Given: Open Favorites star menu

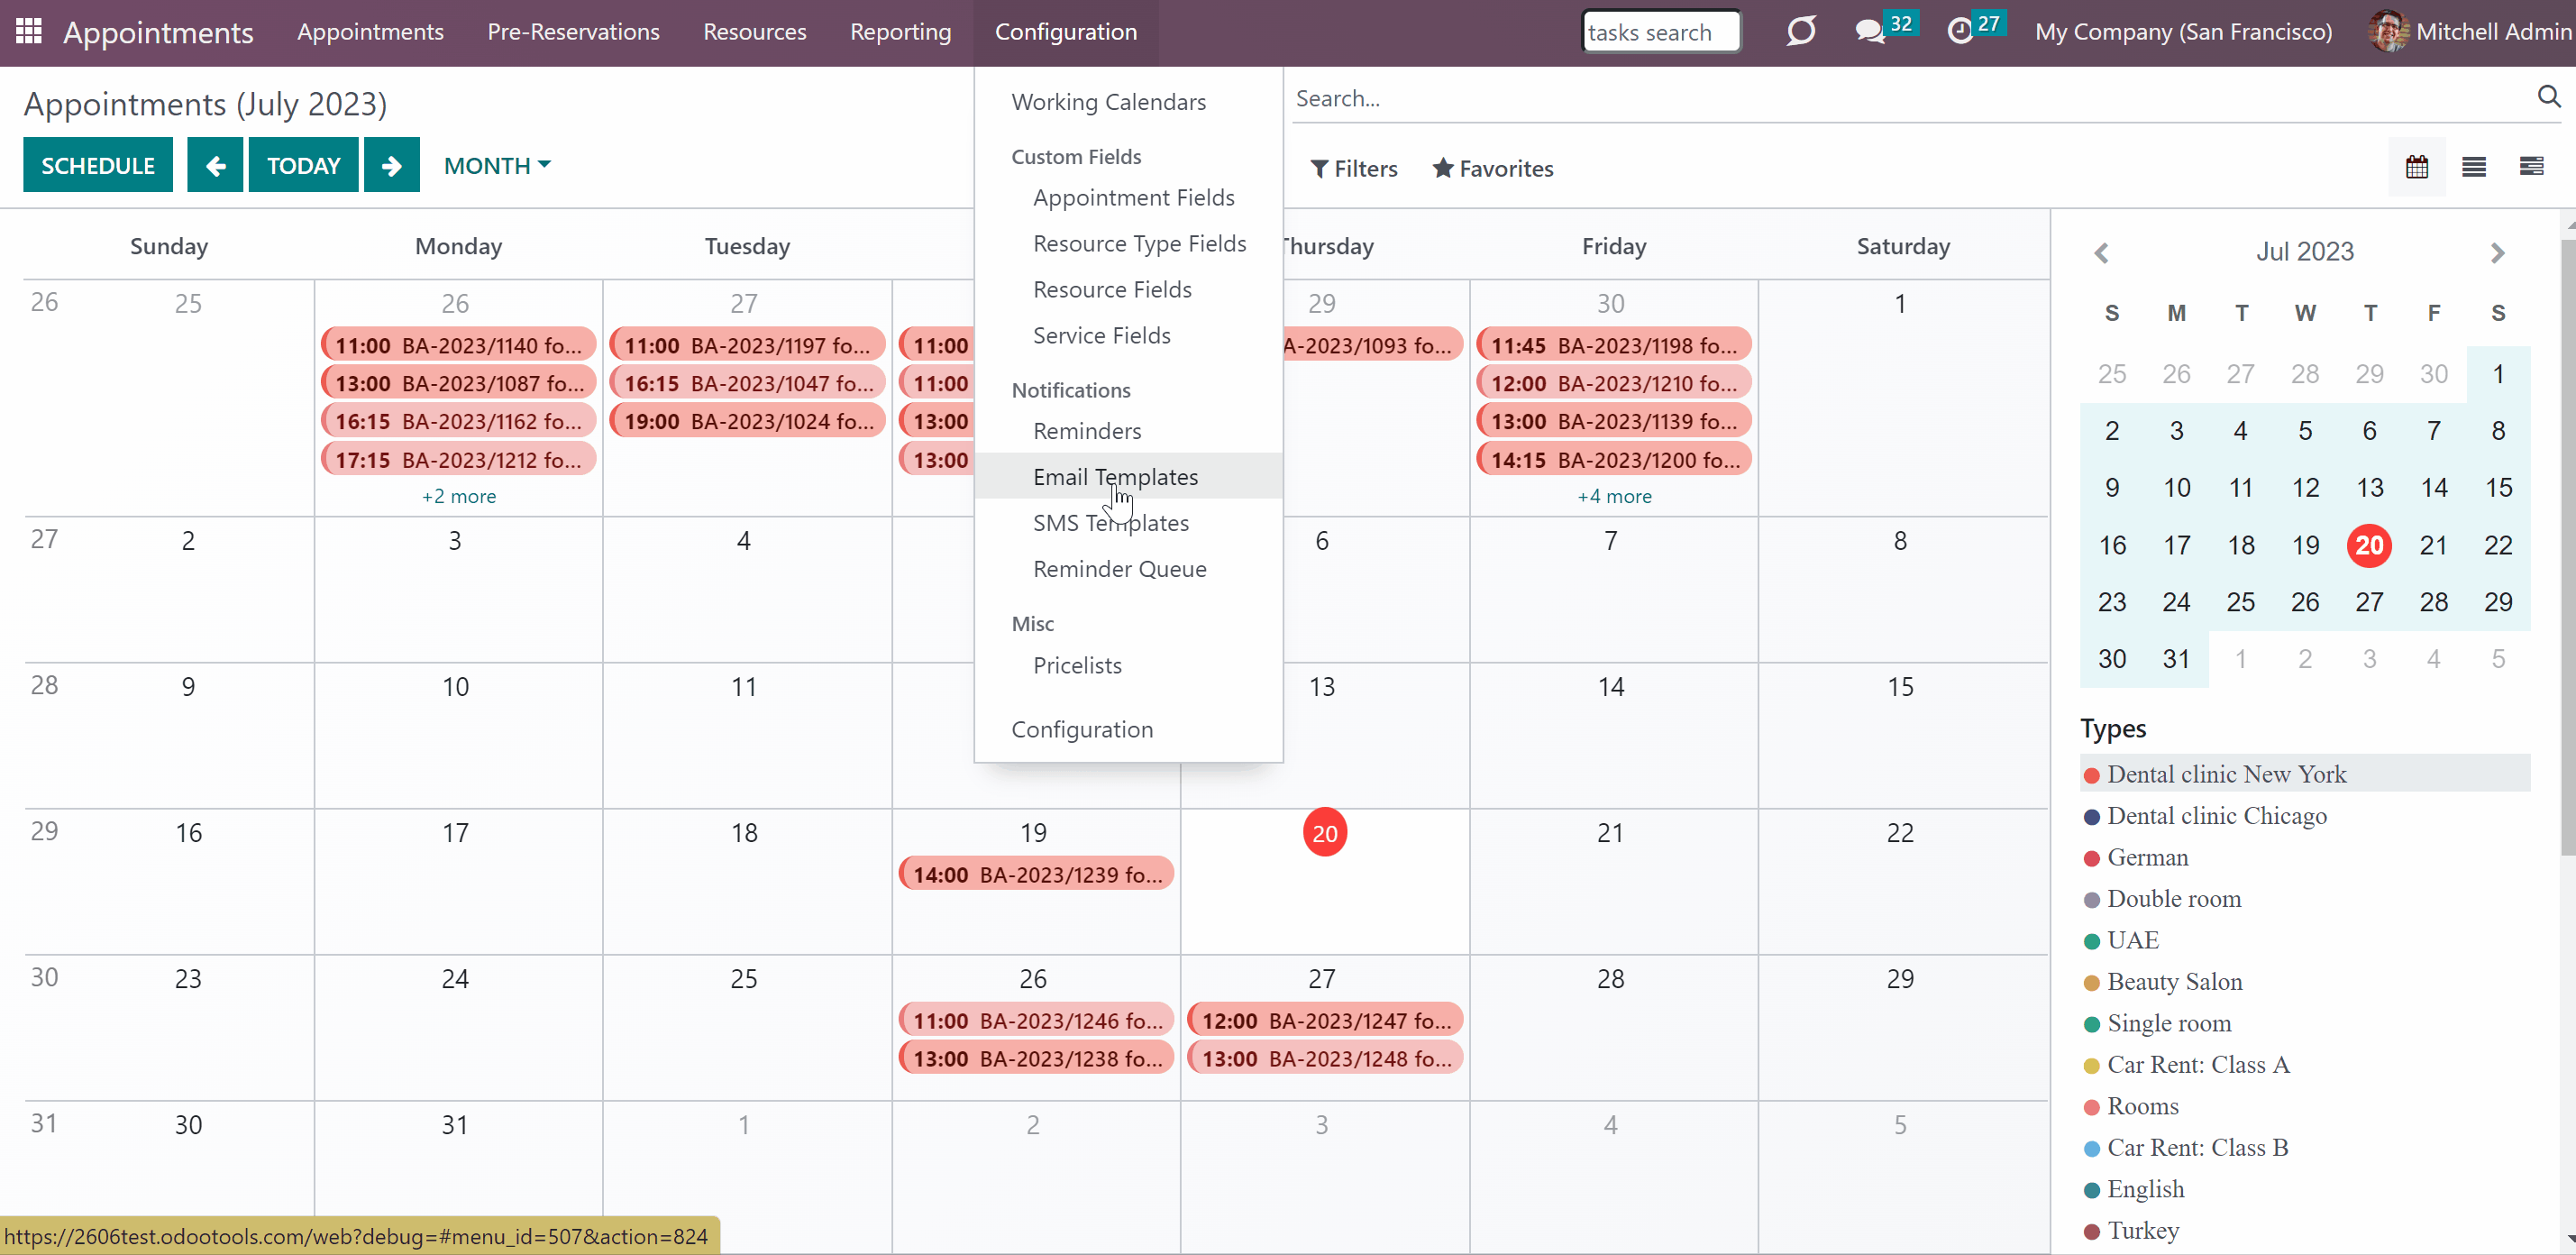Looking at the screenshot, I should pos(1492,168).
